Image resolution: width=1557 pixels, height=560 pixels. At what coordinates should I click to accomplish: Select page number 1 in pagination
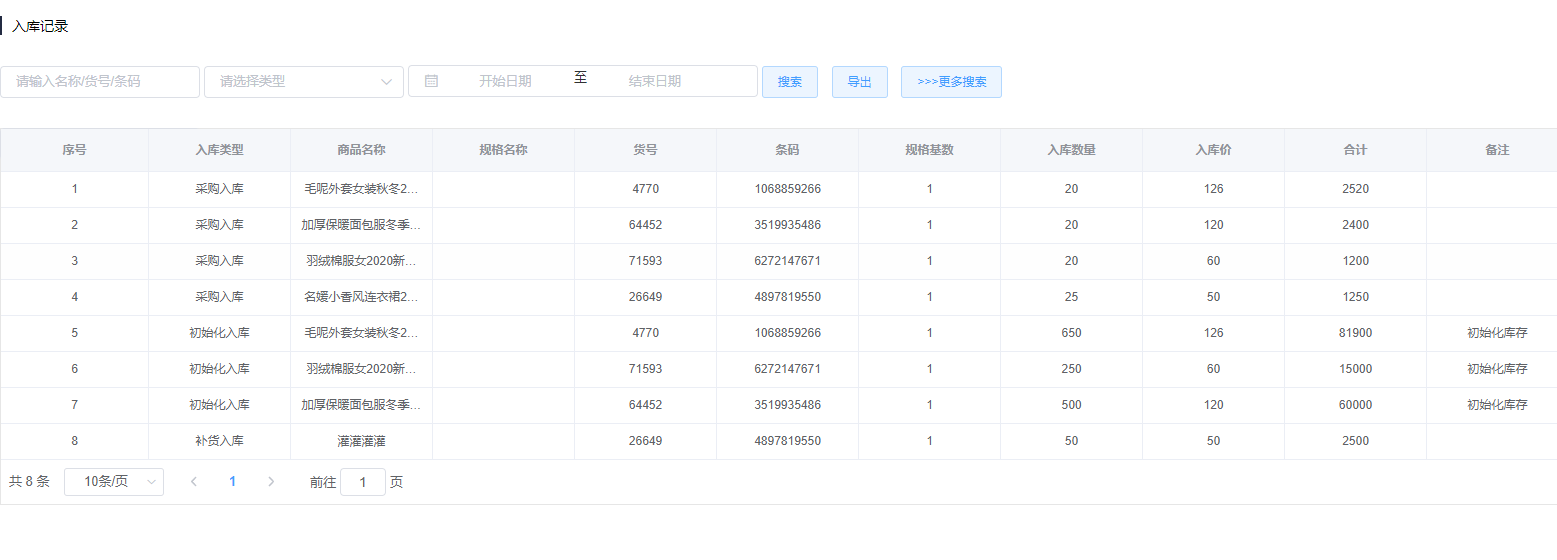(x=233, y=482)
